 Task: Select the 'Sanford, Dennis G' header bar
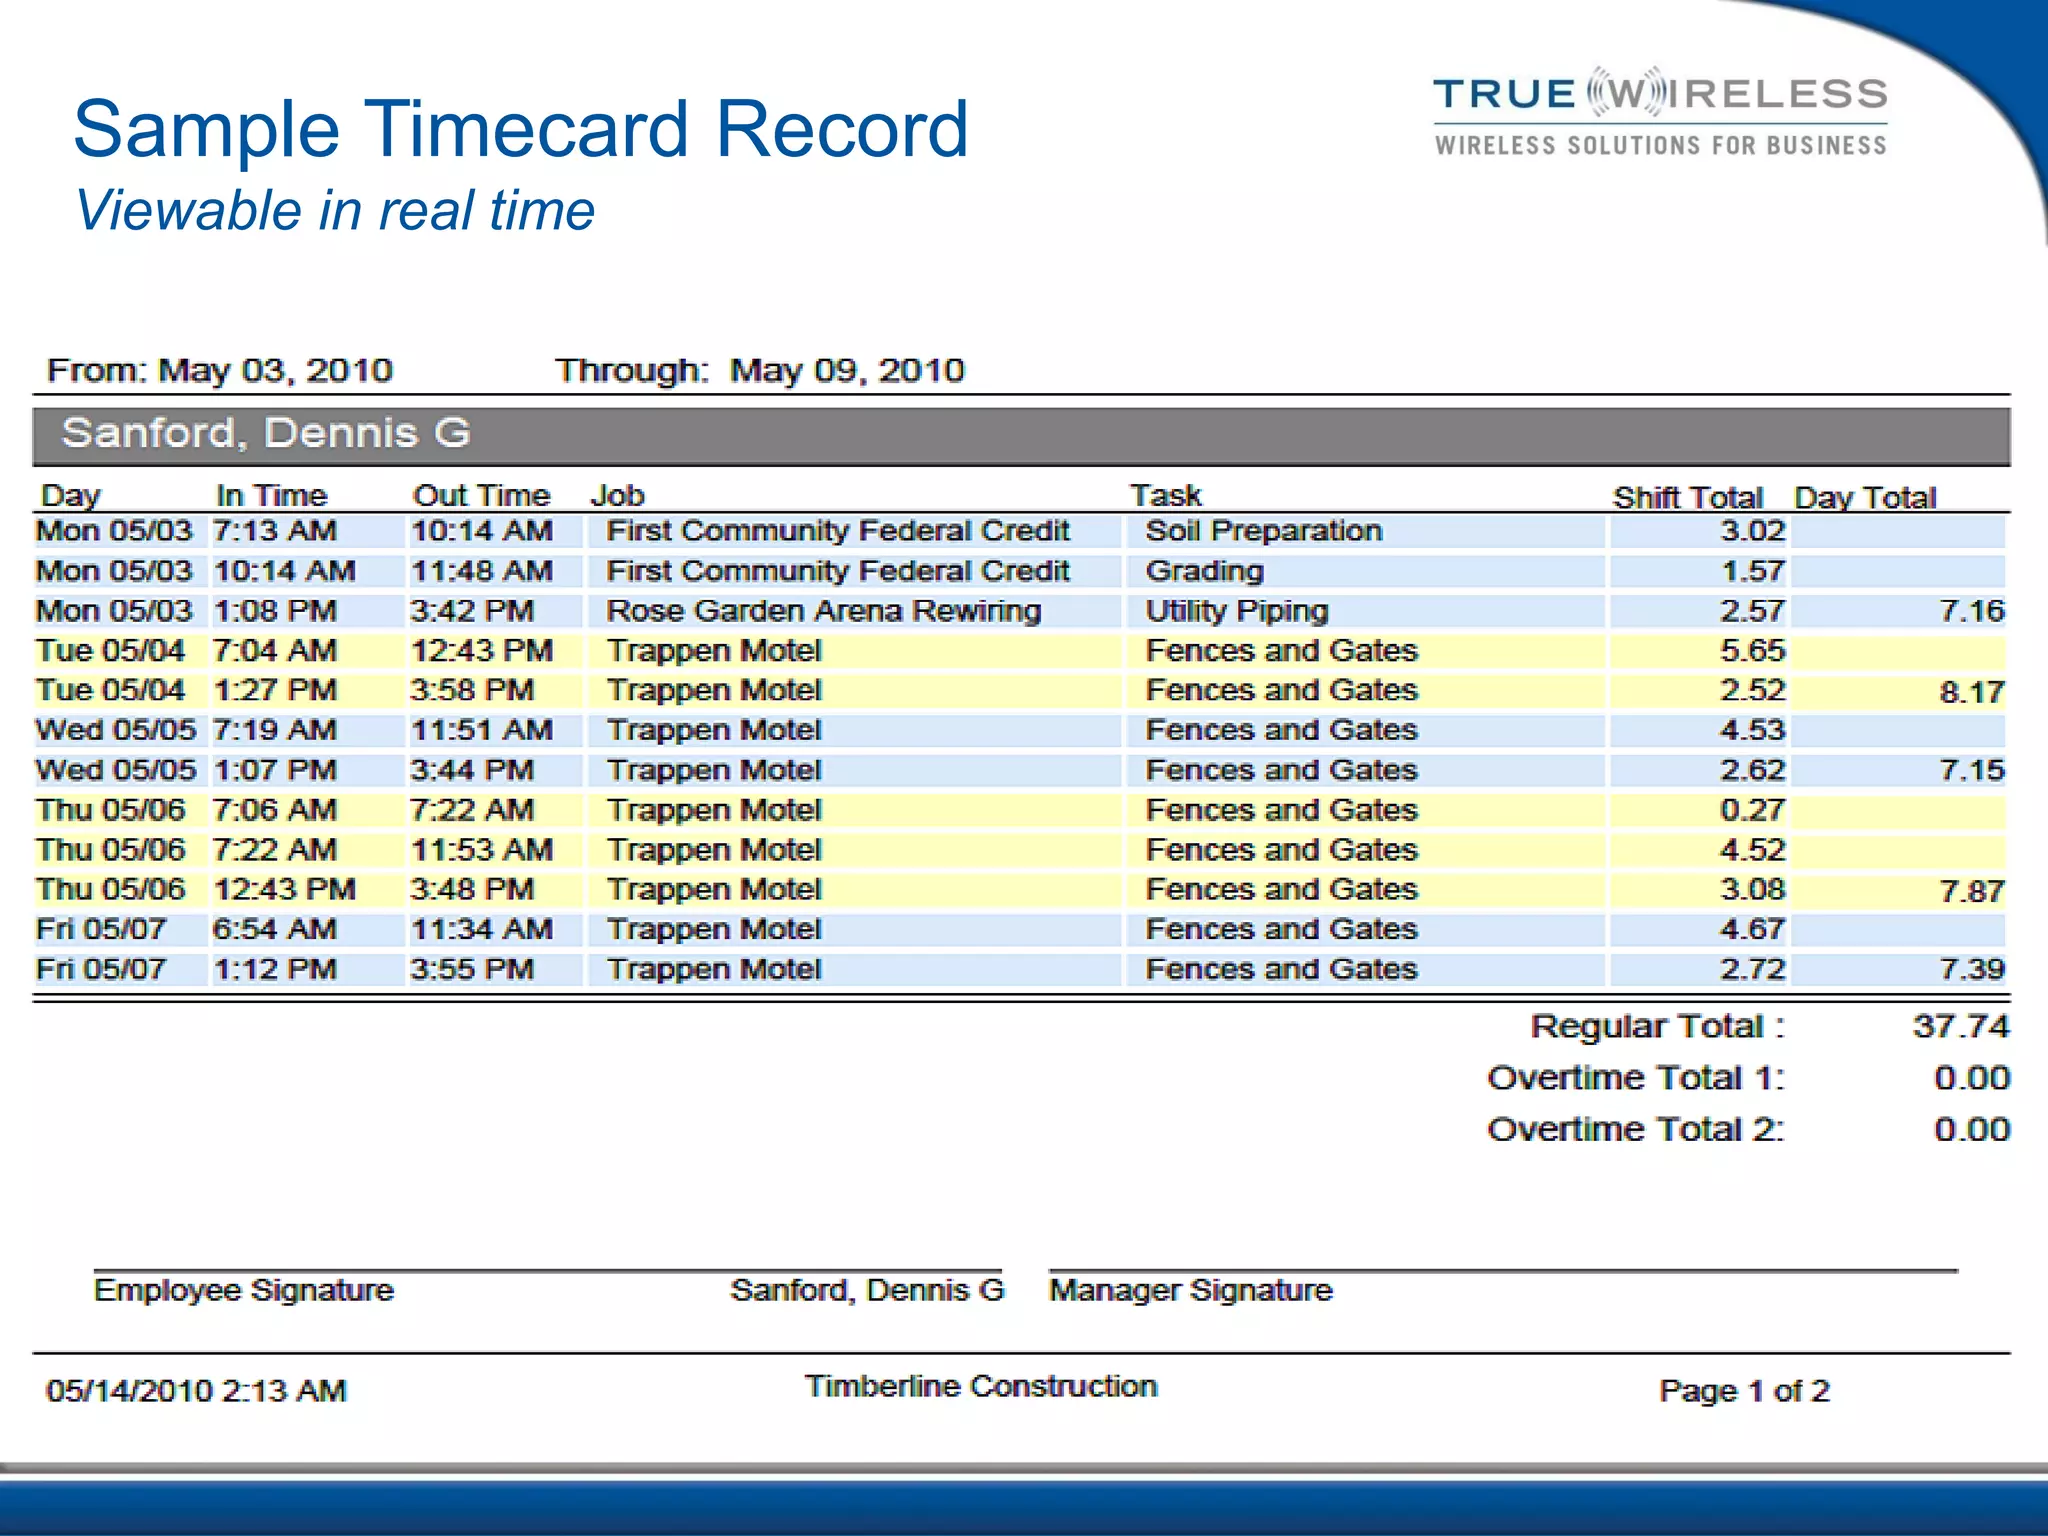(1021, 435)
